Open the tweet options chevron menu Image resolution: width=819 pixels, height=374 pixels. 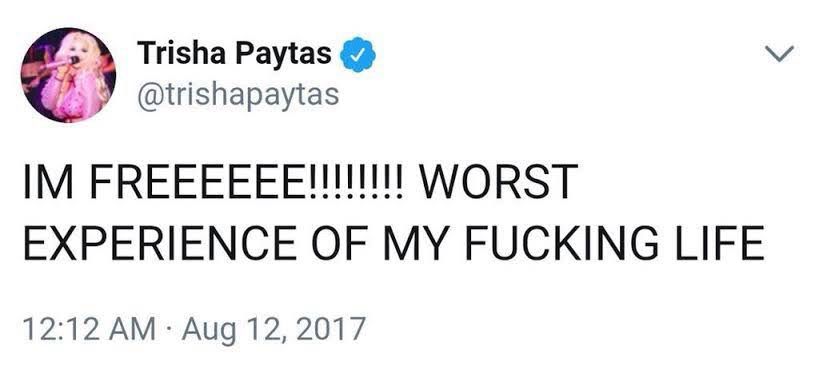[x=779, y=53]
